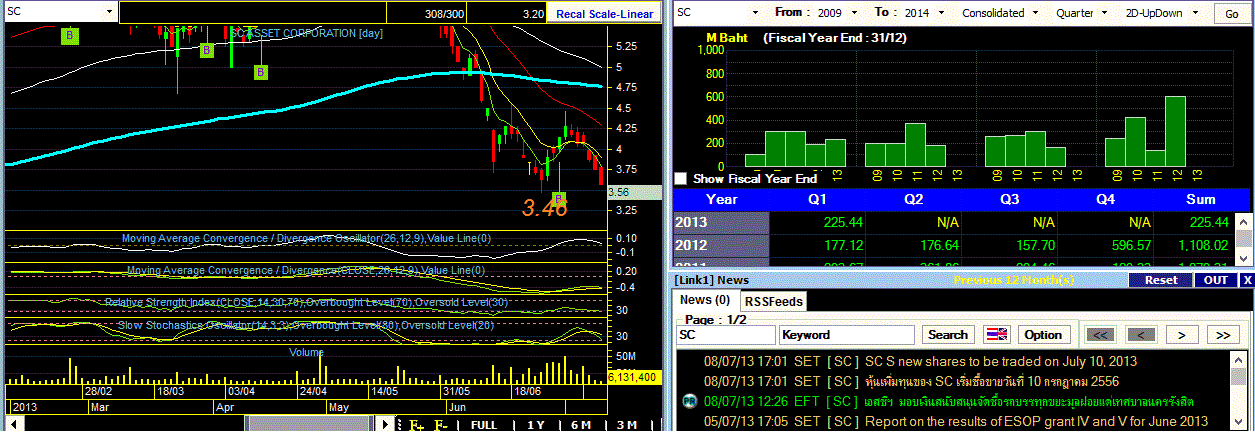Screen dimensions: 1255x434
Task: Click the OUT button in News panel
Action: point(1216,280)
